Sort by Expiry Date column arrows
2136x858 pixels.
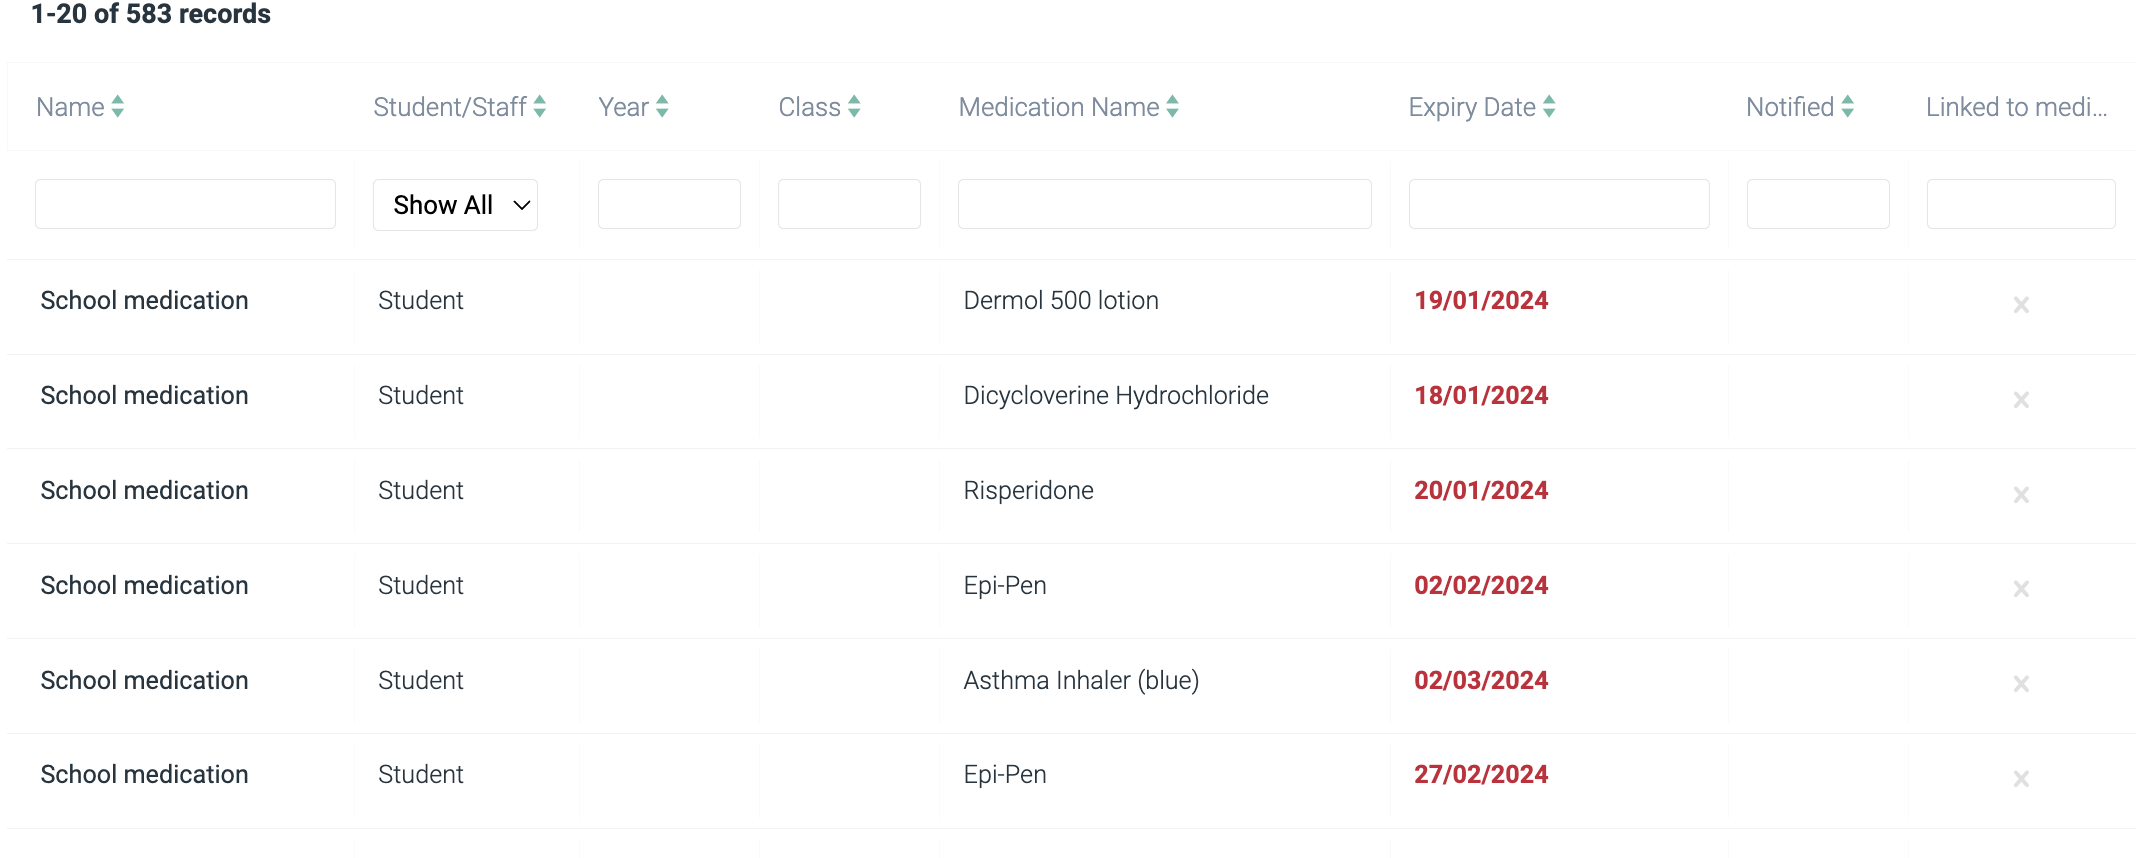(x=1549, y=107)
